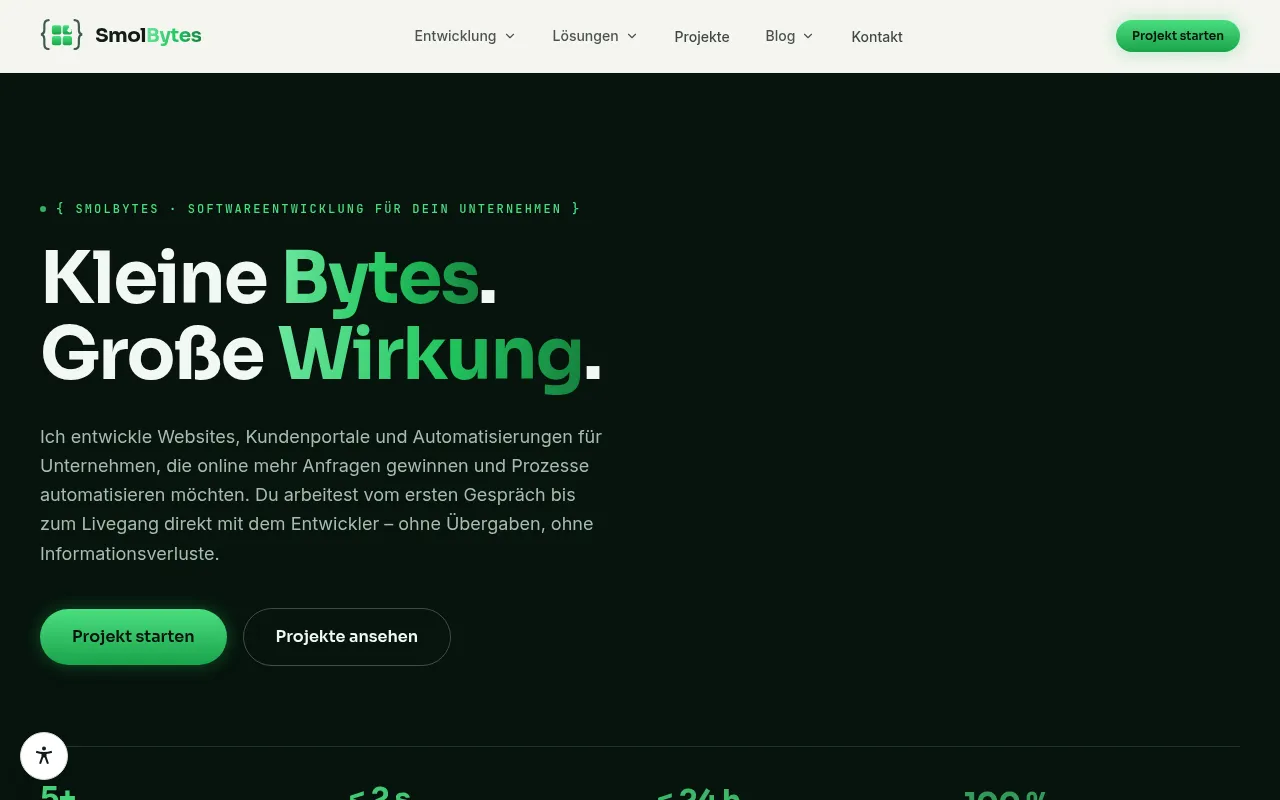
Task: Click the paragraph starting 'Ich entwickle Websites'
Action: pos(321,495)
